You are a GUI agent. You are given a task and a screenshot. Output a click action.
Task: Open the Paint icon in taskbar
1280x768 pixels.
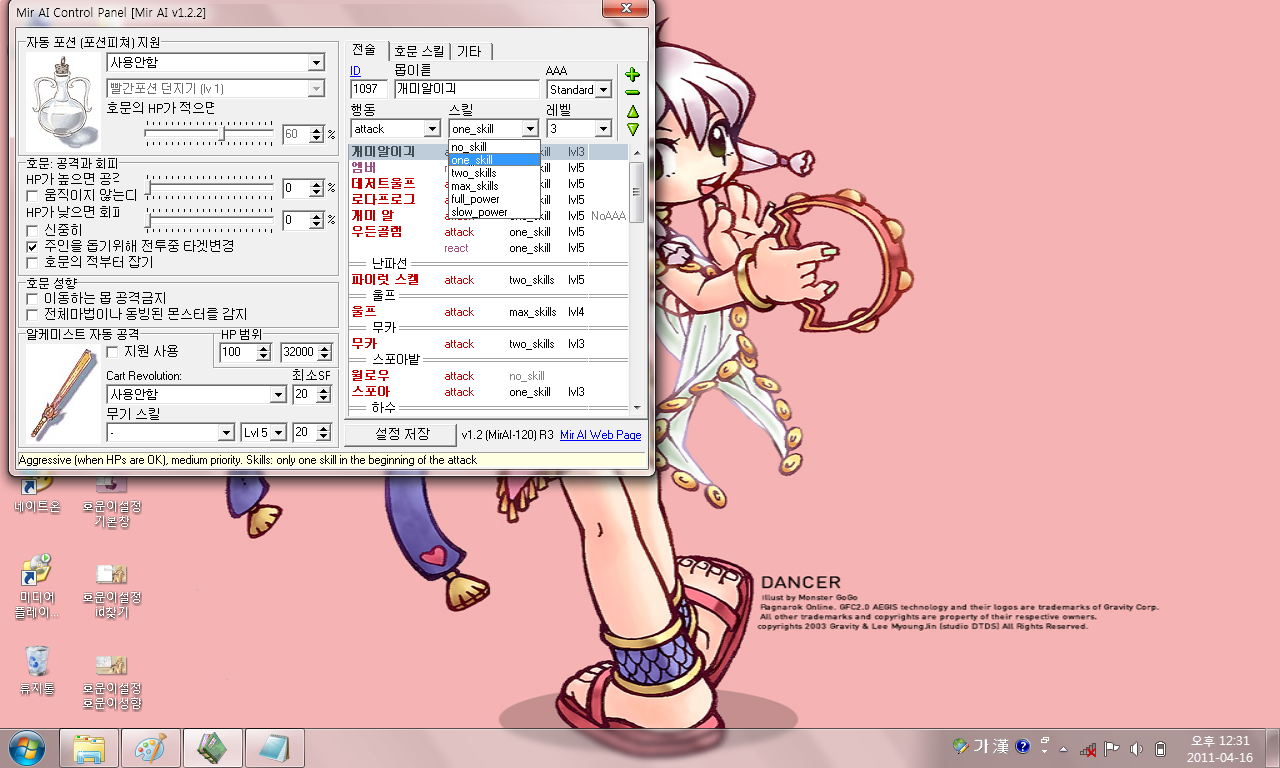pos(151,748)
